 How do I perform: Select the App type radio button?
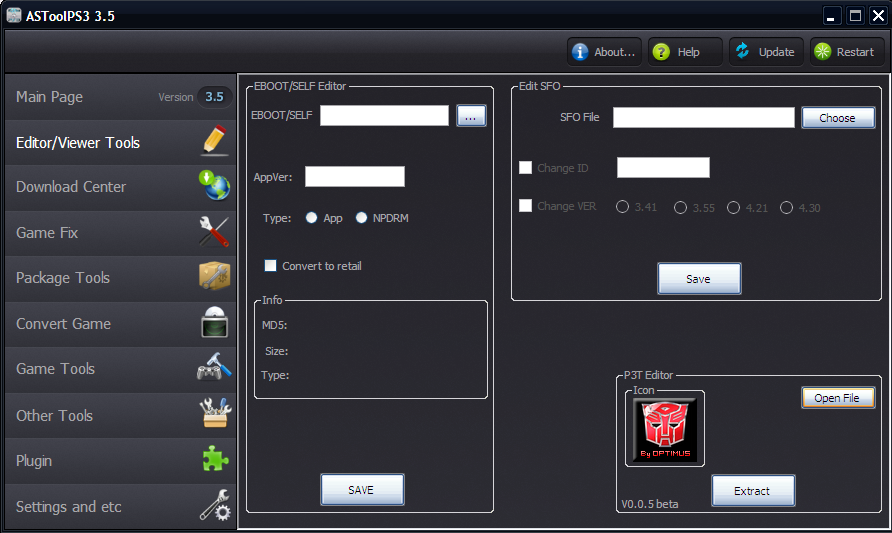311,218
